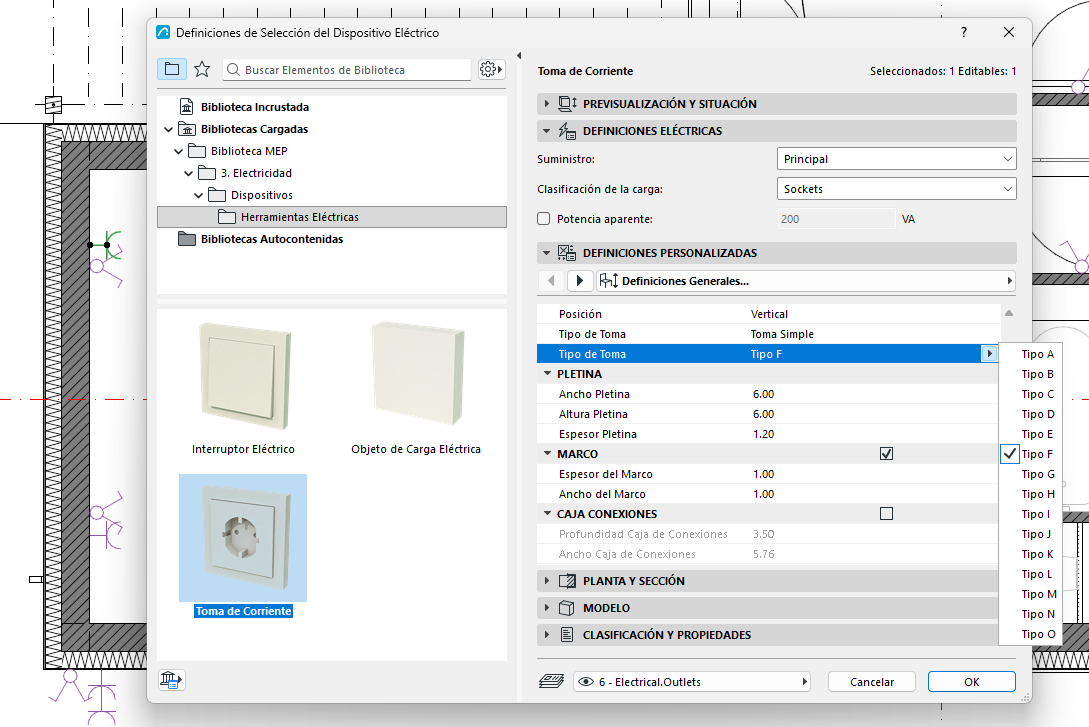
Task: Enable the Potencia aparente checkbox
Action: tap(544, 219)
